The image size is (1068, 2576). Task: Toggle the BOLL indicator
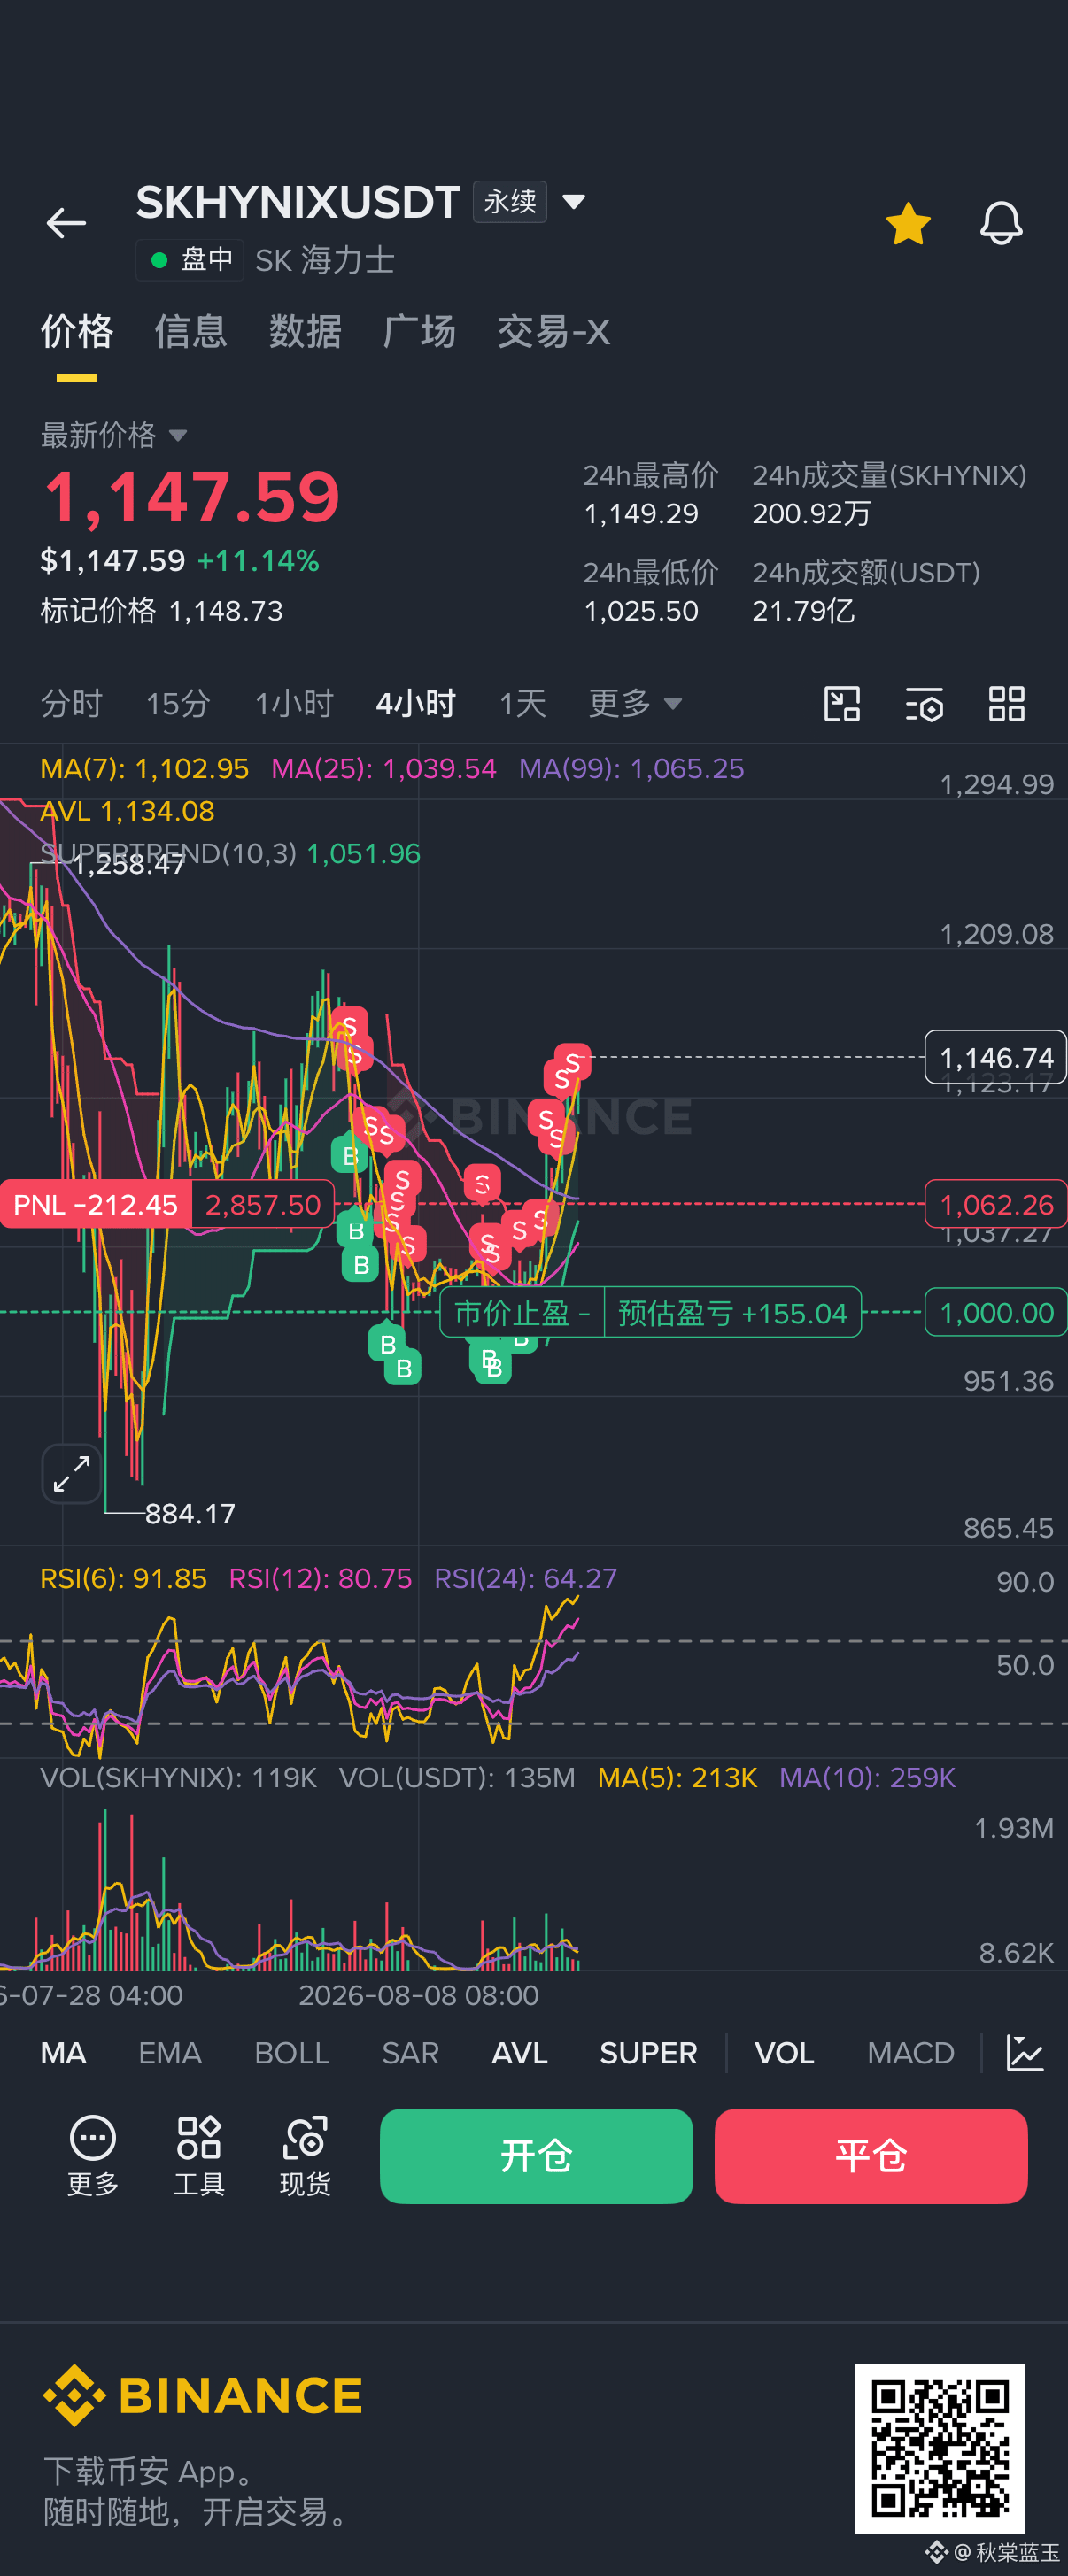point(292,2053)
